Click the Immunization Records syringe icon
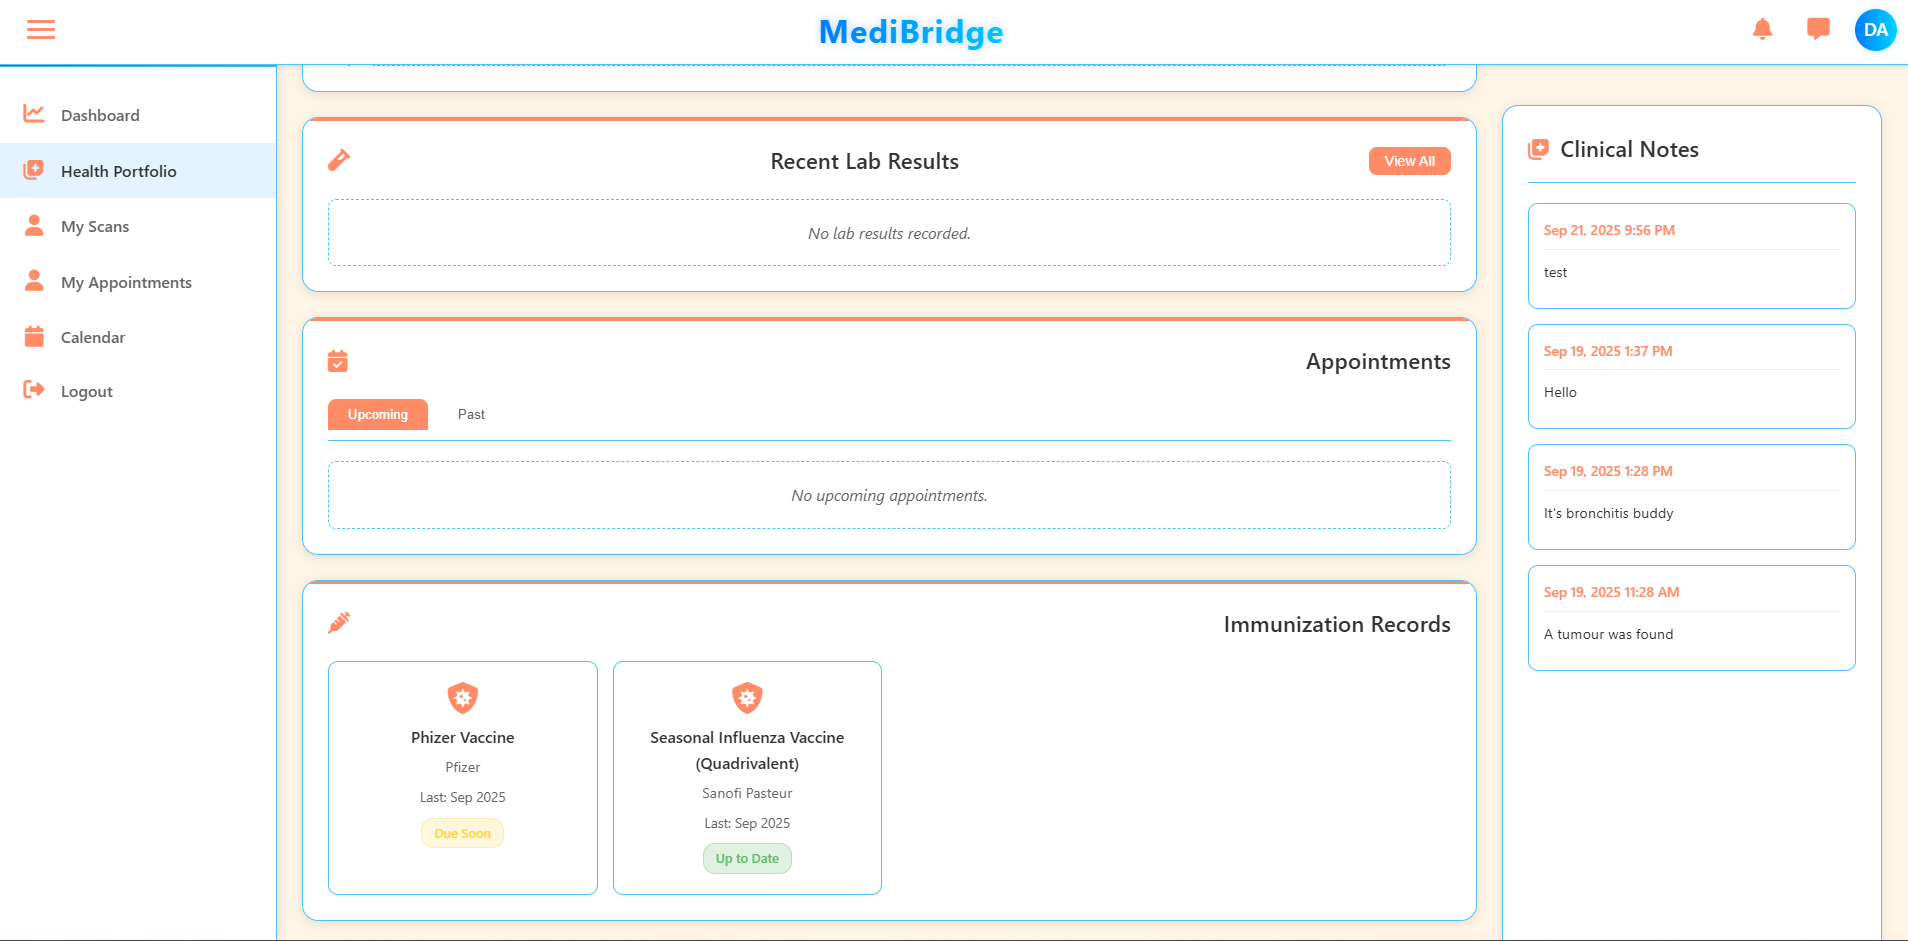Image resolution: width=1908 pixels, height=941 pixels. click(x=339, y=623)
